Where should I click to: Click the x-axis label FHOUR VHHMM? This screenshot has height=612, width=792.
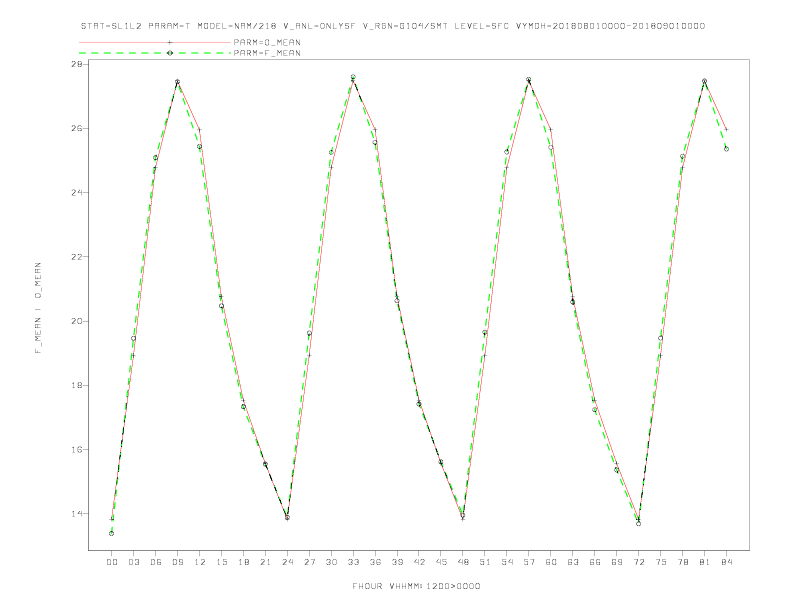(x=416, y=586)
